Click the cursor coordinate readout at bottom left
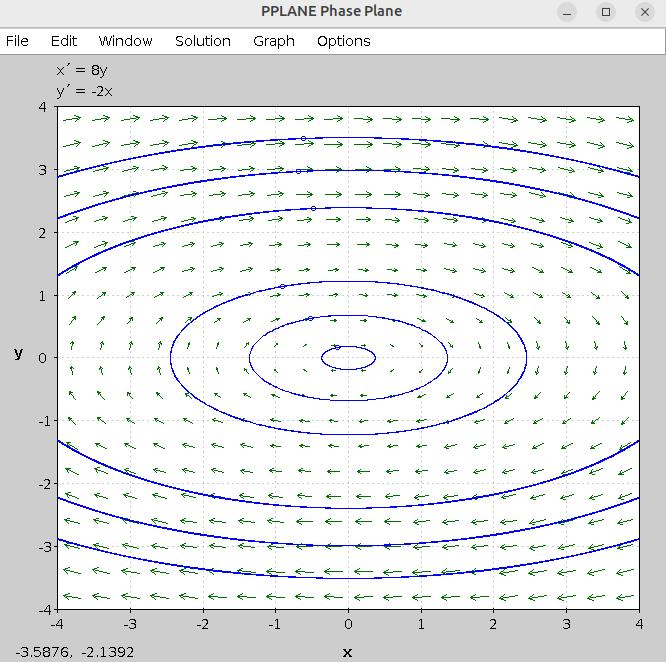 (x=75, y=652)
